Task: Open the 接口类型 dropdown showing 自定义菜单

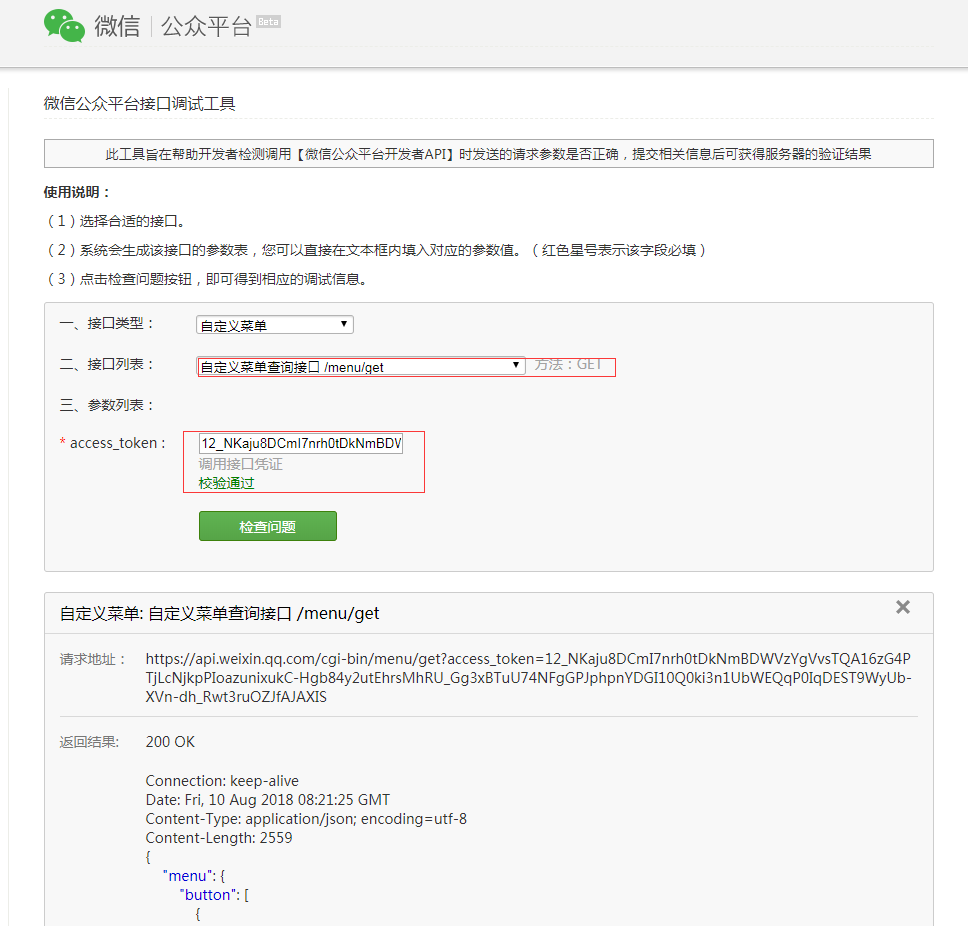Action: tap(275, 325)
